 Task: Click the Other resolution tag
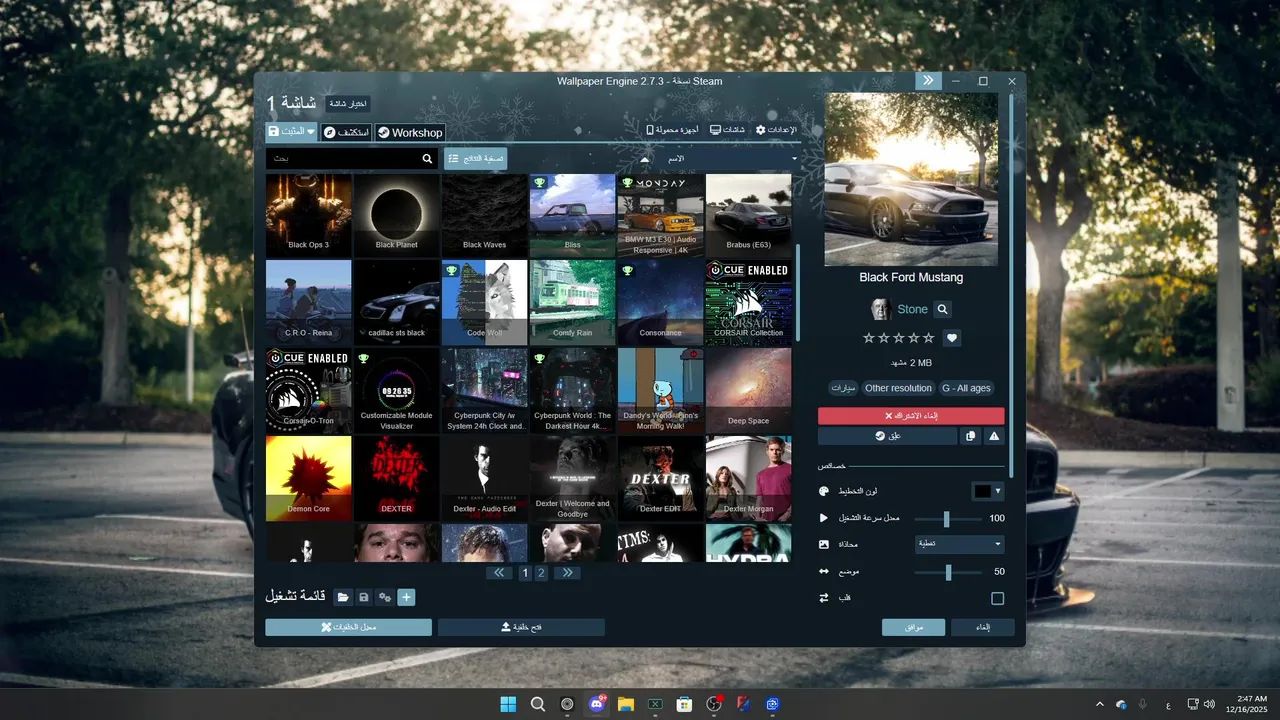click(898, 388)
